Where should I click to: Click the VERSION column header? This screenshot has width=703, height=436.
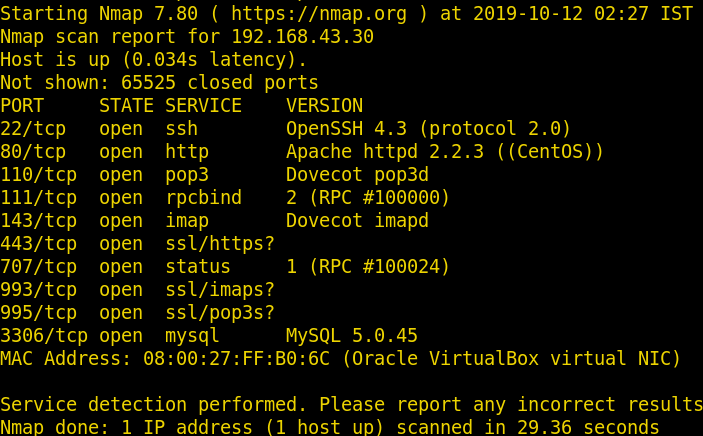(324, 105)
